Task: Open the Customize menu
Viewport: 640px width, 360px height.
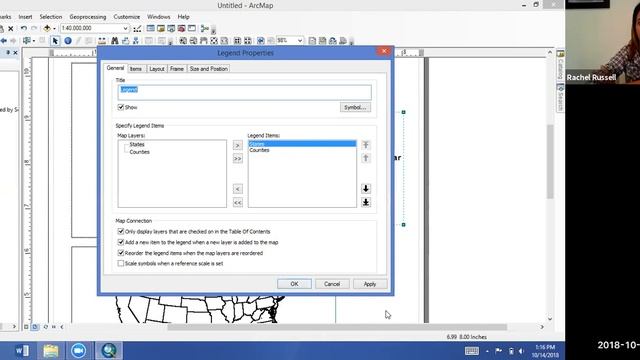Action: click(x=127, y=17)
